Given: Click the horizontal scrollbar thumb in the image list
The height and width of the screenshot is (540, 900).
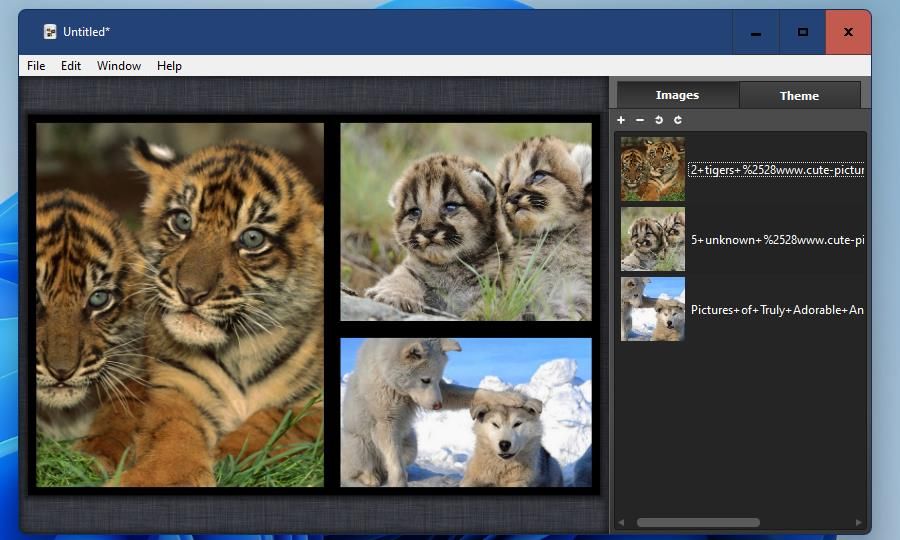Looking at the screenshot, I should 698,522.
